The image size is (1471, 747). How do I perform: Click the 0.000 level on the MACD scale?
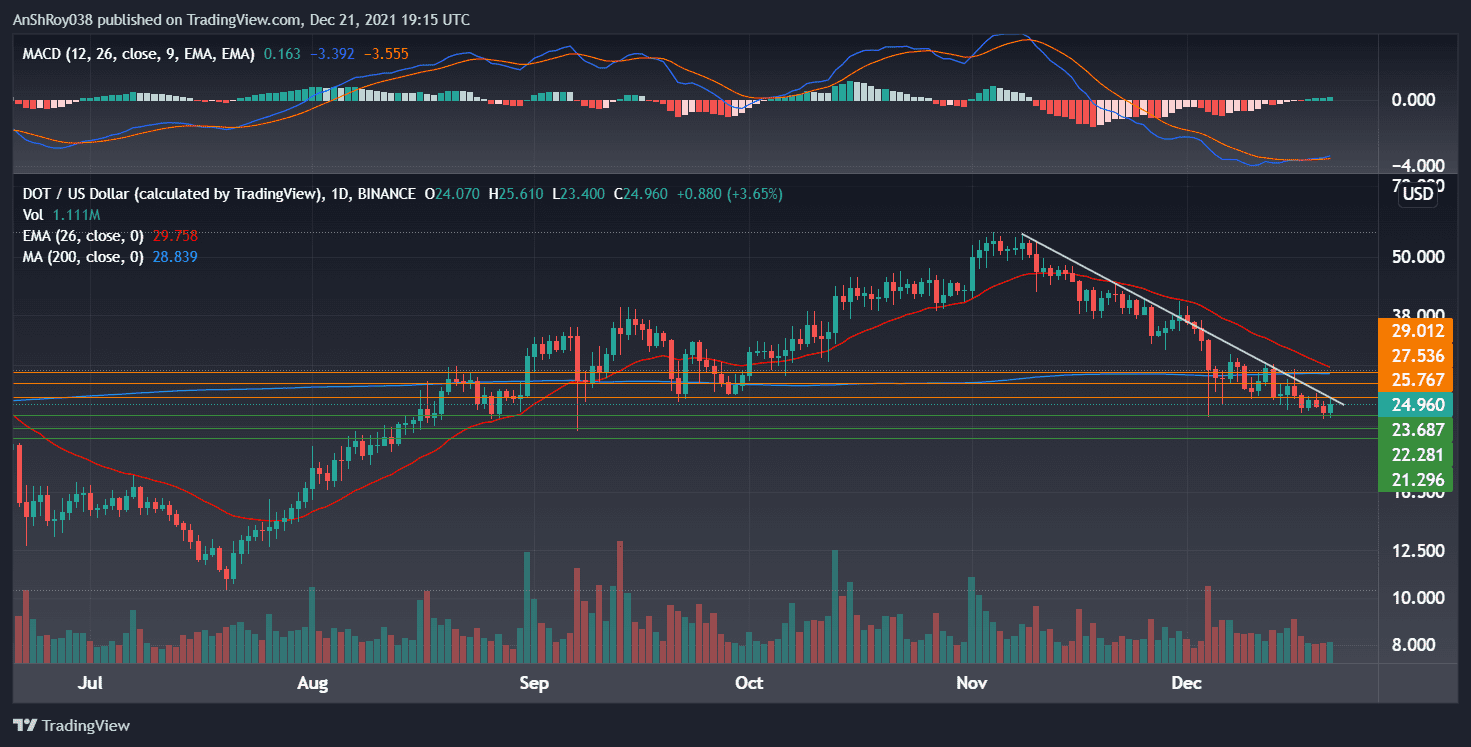pyautogui.click(x=1414, y=100)
